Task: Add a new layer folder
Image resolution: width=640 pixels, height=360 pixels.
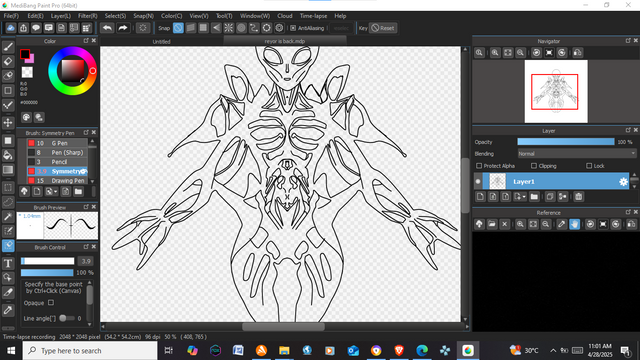Action: click(x=534, y=197)
